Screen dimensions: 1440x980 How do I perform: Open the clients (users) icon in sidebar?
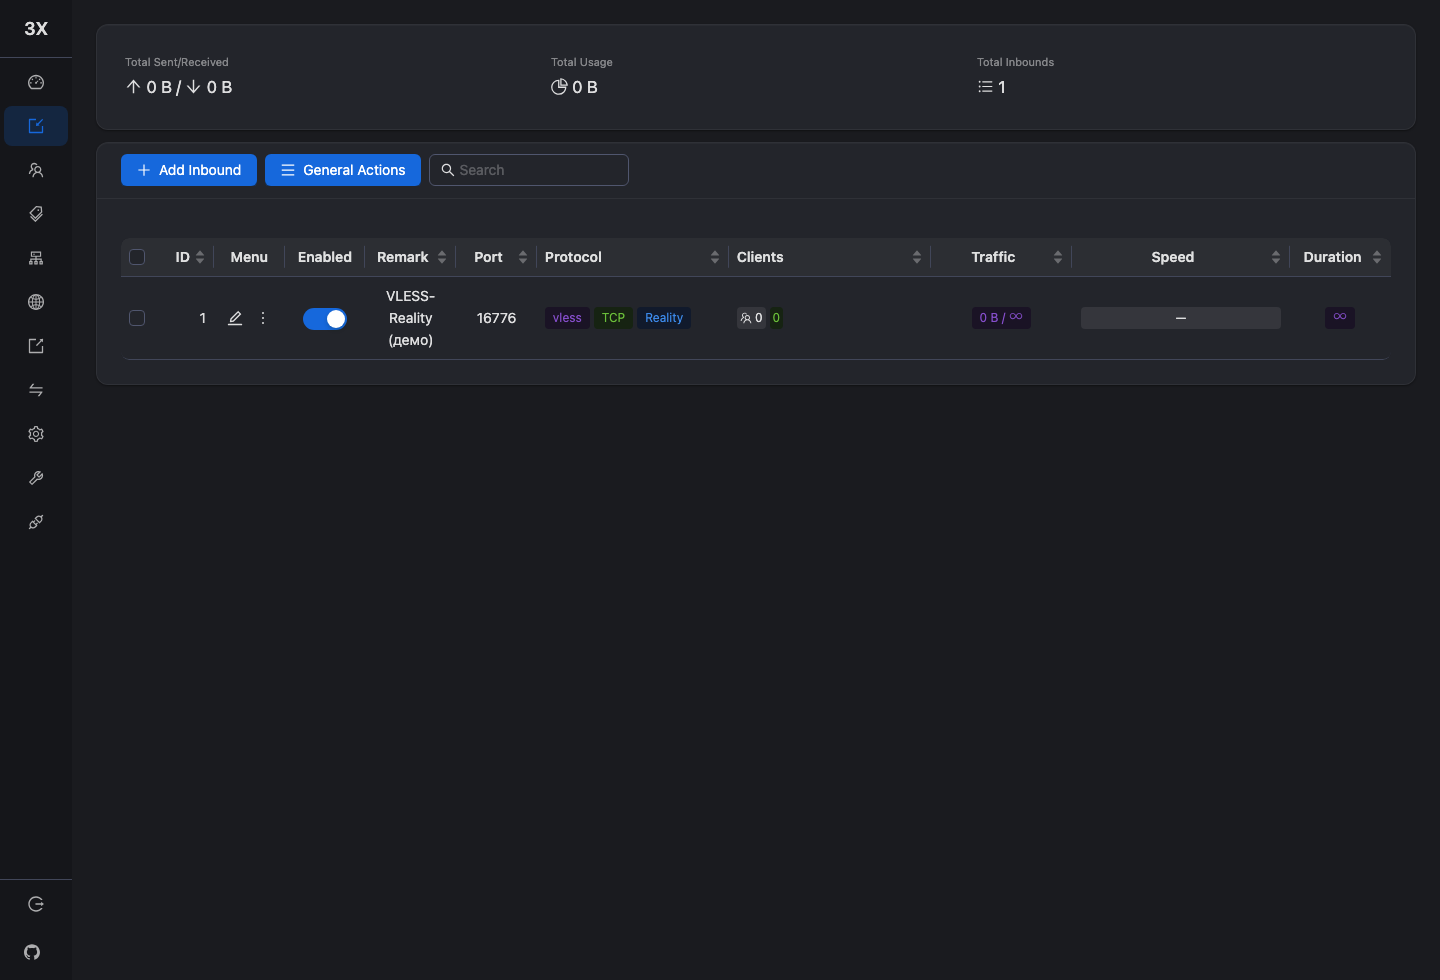tap(36, 170)
